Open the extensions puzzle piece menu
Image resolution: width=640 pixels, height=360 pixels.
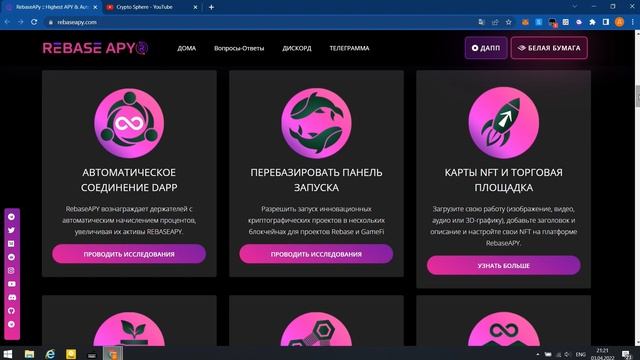592,22
